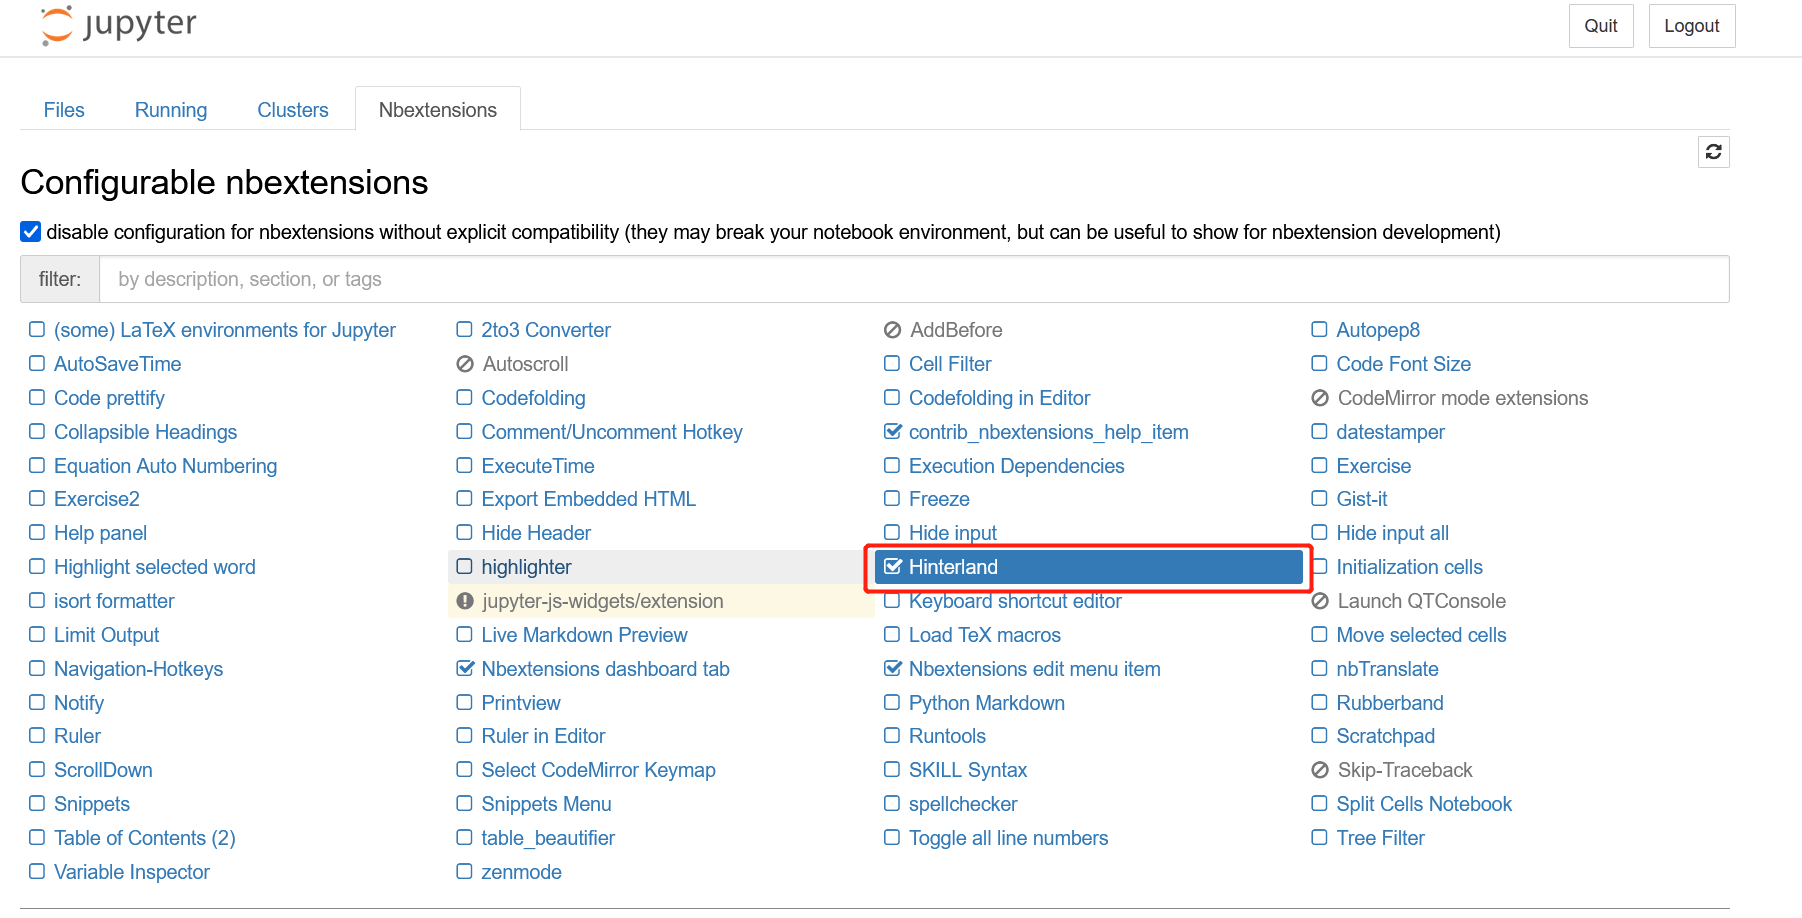Image resolution: width=1802 pixels, height=918 pixels.
Task: Open Equation Auto Numbering extension
Action: click(x=166, y=466)
